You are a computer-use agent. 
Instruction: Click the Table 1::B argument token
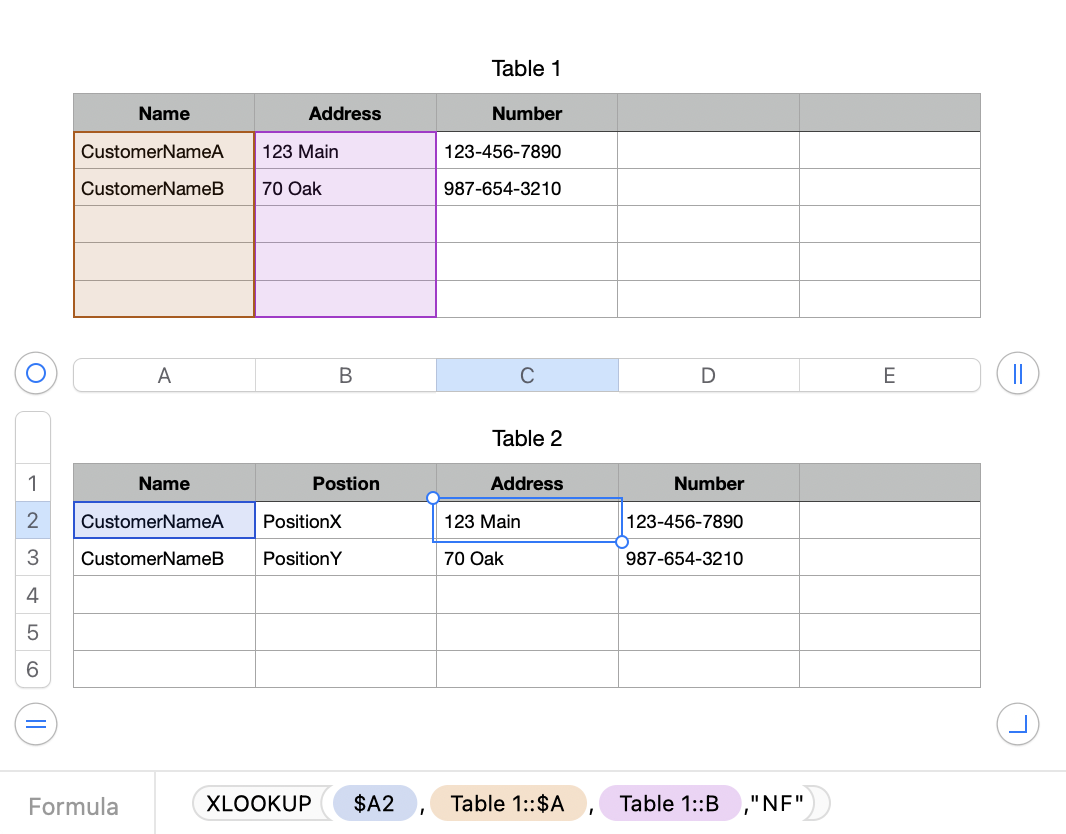pos(670,802)
